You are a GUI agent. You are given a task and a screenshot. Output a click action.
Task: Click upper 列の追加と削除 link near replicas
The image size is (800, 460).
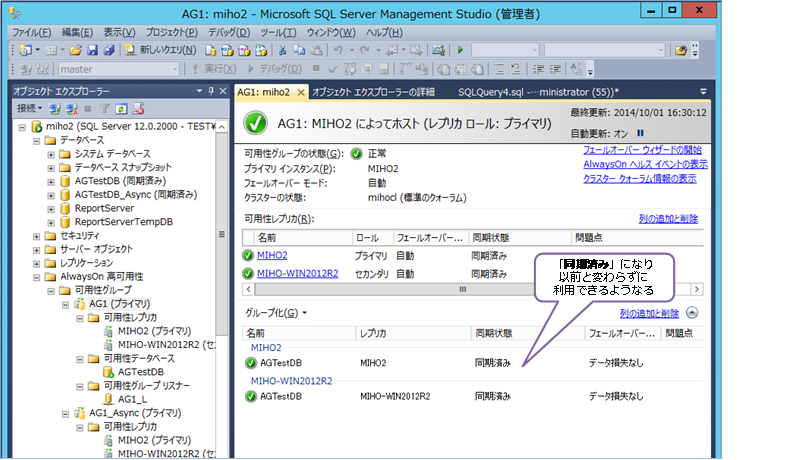click(668, 219)
